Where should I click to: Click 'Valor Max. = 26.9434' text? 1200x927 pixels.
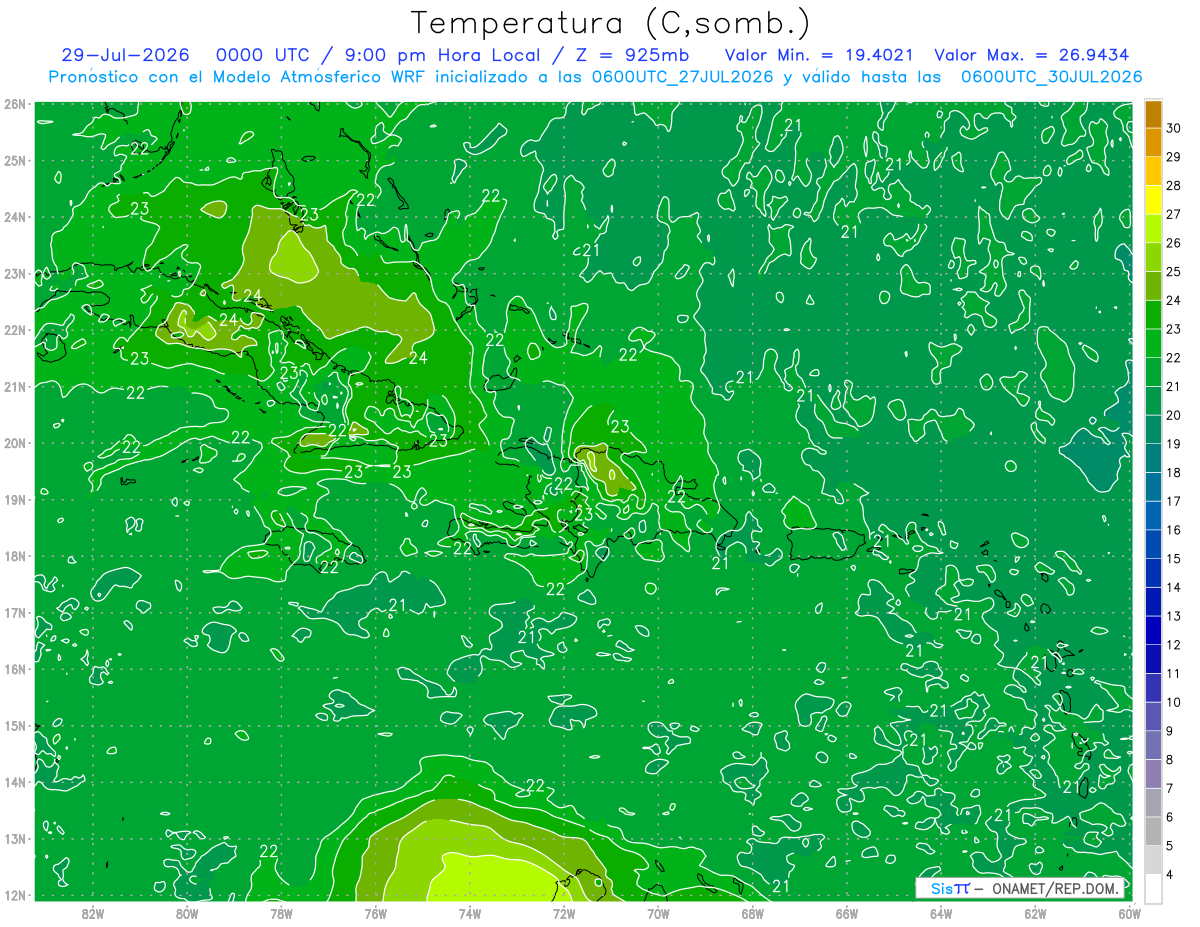point(1030,55)
